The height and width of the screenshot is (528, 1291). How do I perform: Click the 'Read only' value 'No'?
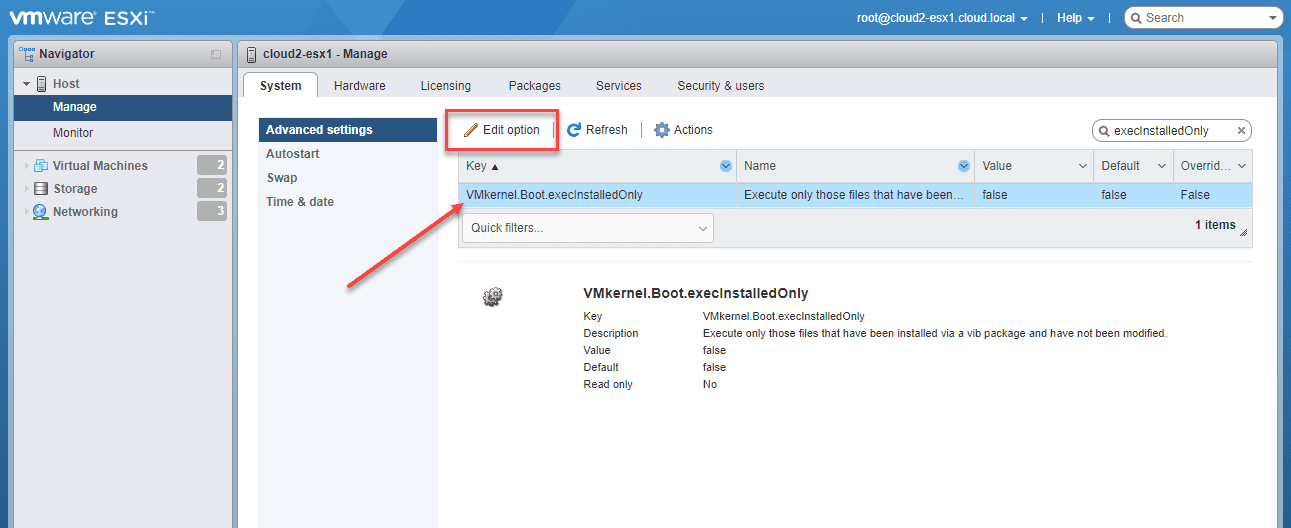[x=710, y=384]
